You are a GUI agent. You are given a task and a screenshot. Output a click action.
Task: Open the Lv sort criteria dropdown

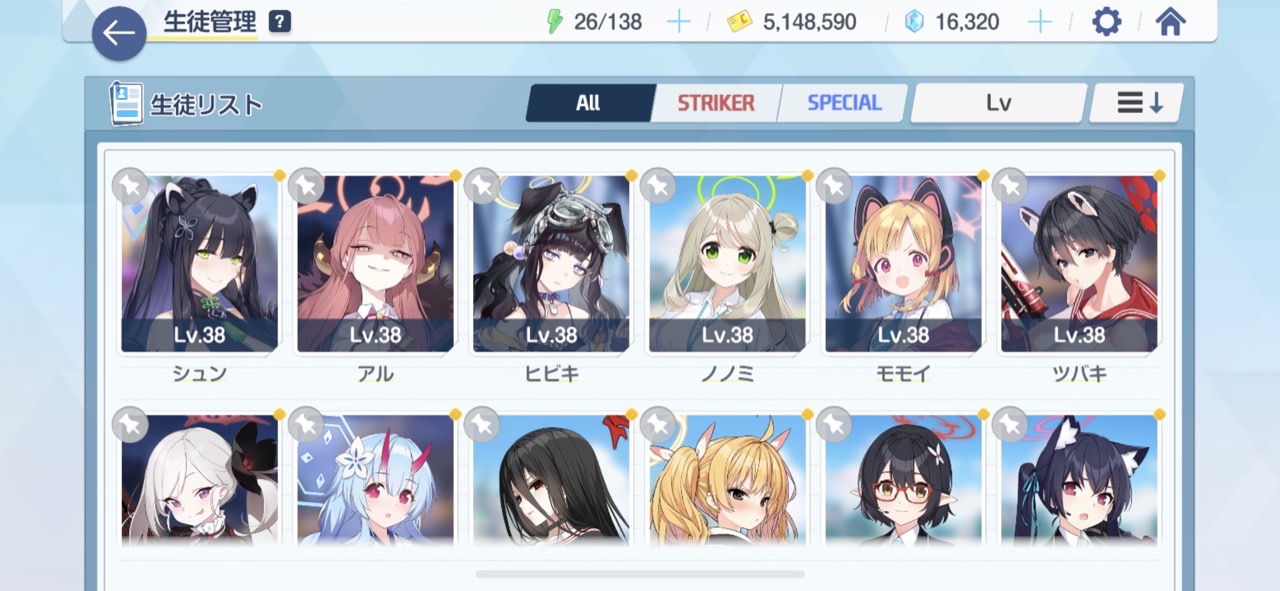[998, 103]
